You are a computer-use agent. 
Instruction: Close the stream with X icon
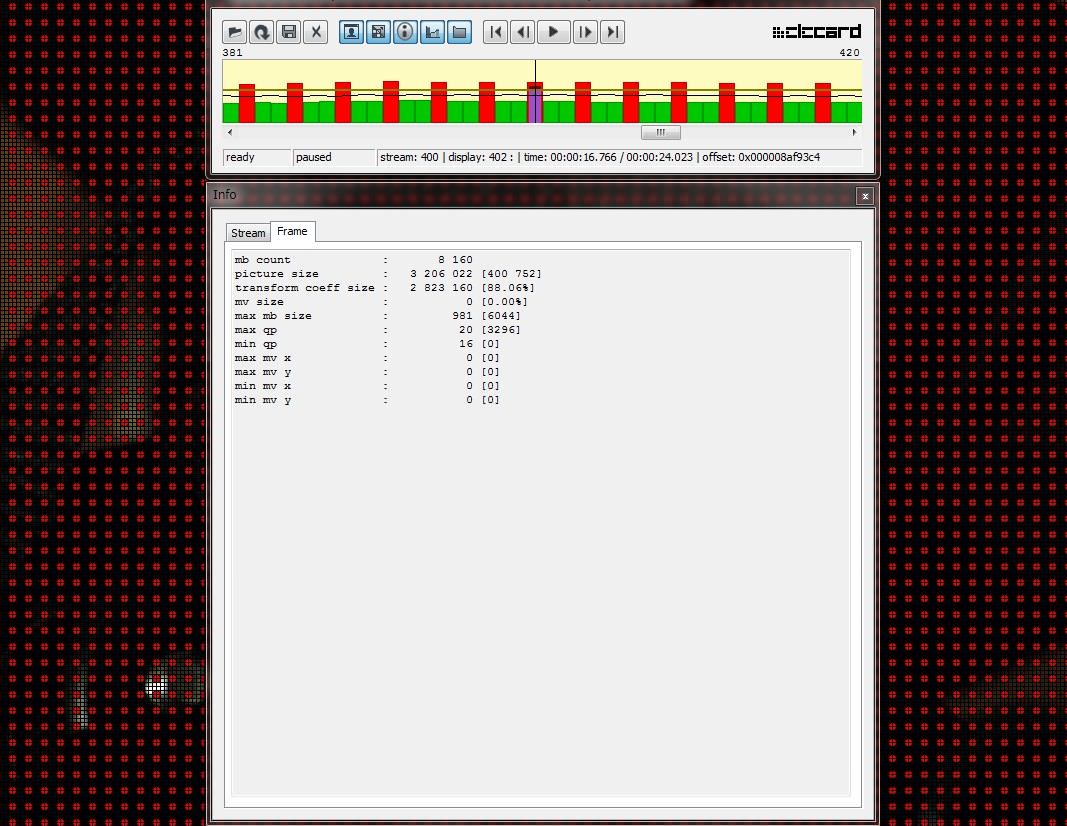[x=316, y=32]
